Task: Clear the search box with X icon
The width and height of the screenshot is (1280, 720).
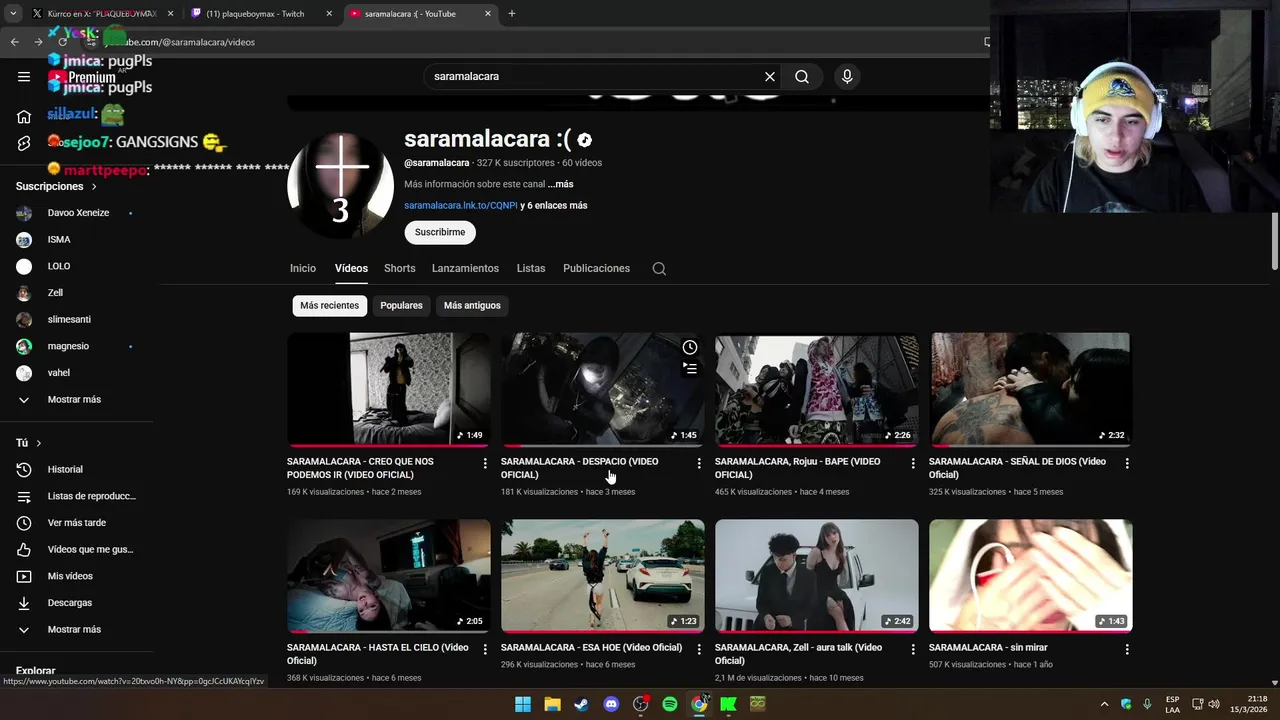Action: [770, 76]
